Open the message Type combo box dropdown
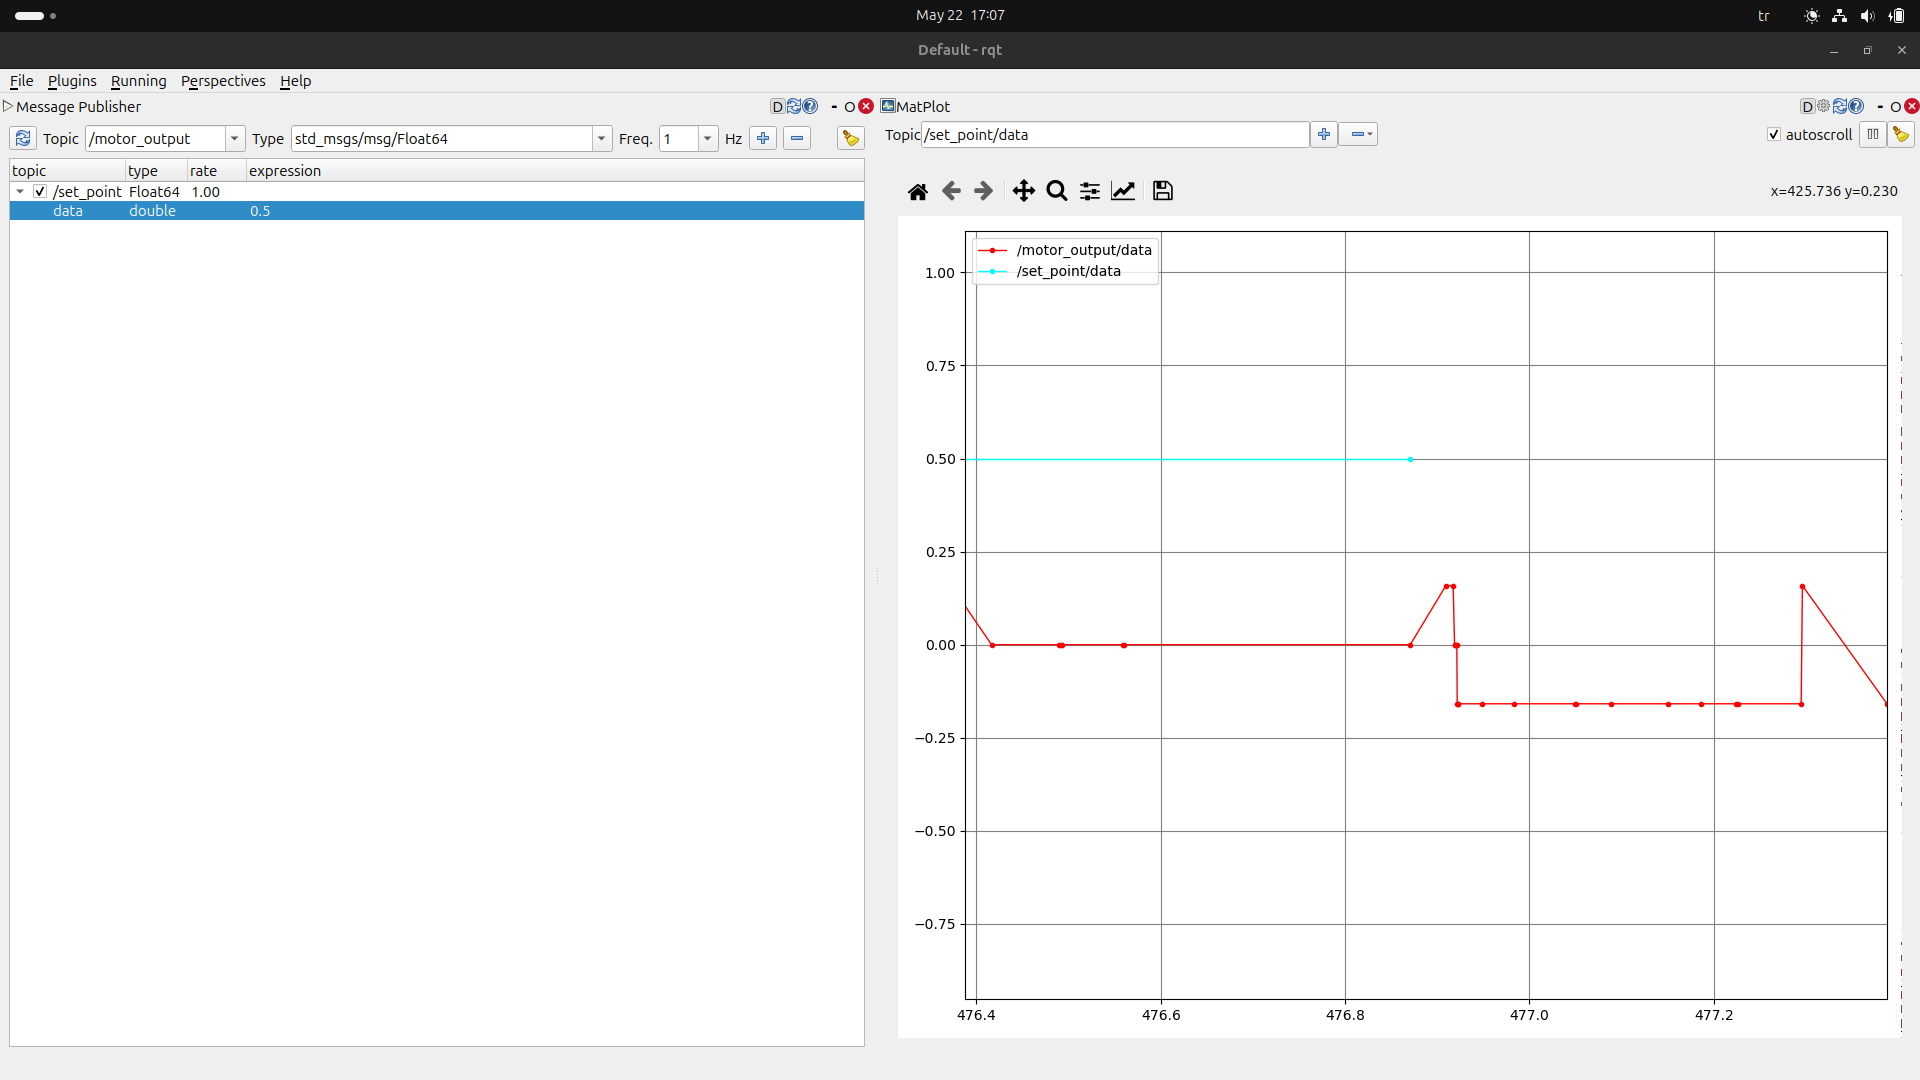Screen dimensions: 1920x1080 coord(601,139)
